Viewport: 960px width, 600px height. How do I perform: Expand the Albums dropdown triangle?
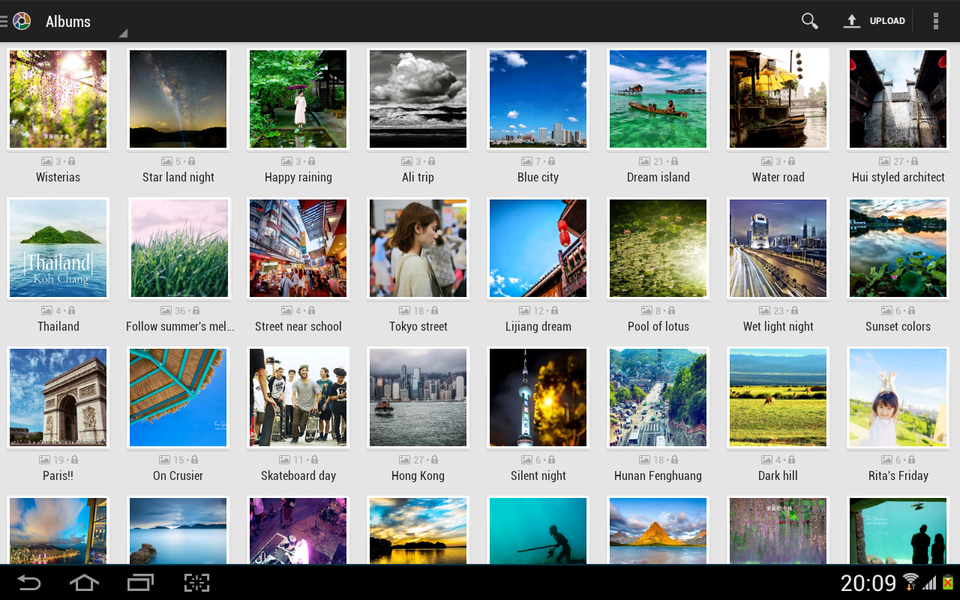122,32
